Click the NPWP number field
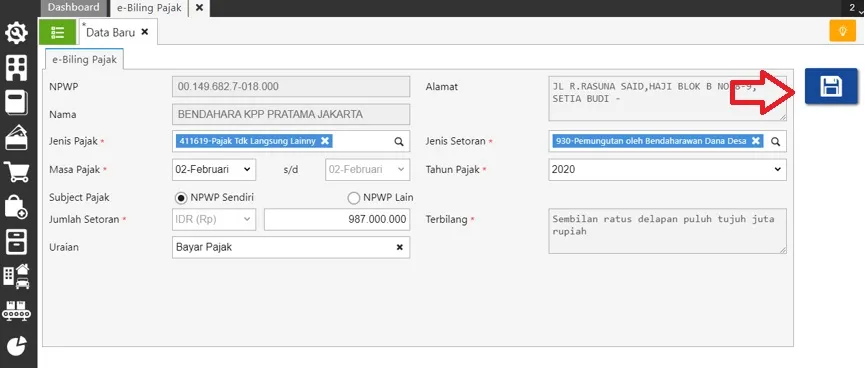Viewport: 865px width, 371px height. coord(291,87)
